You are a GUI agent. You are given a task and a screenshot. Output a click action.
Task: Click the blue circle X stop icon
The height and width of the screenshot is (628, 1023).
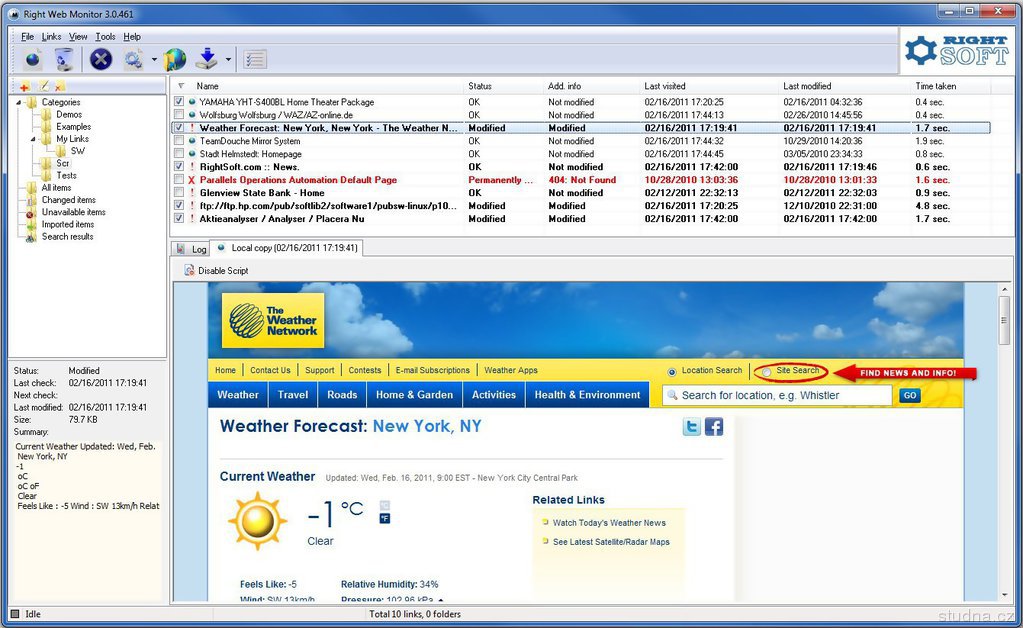[x=101, y=59]
